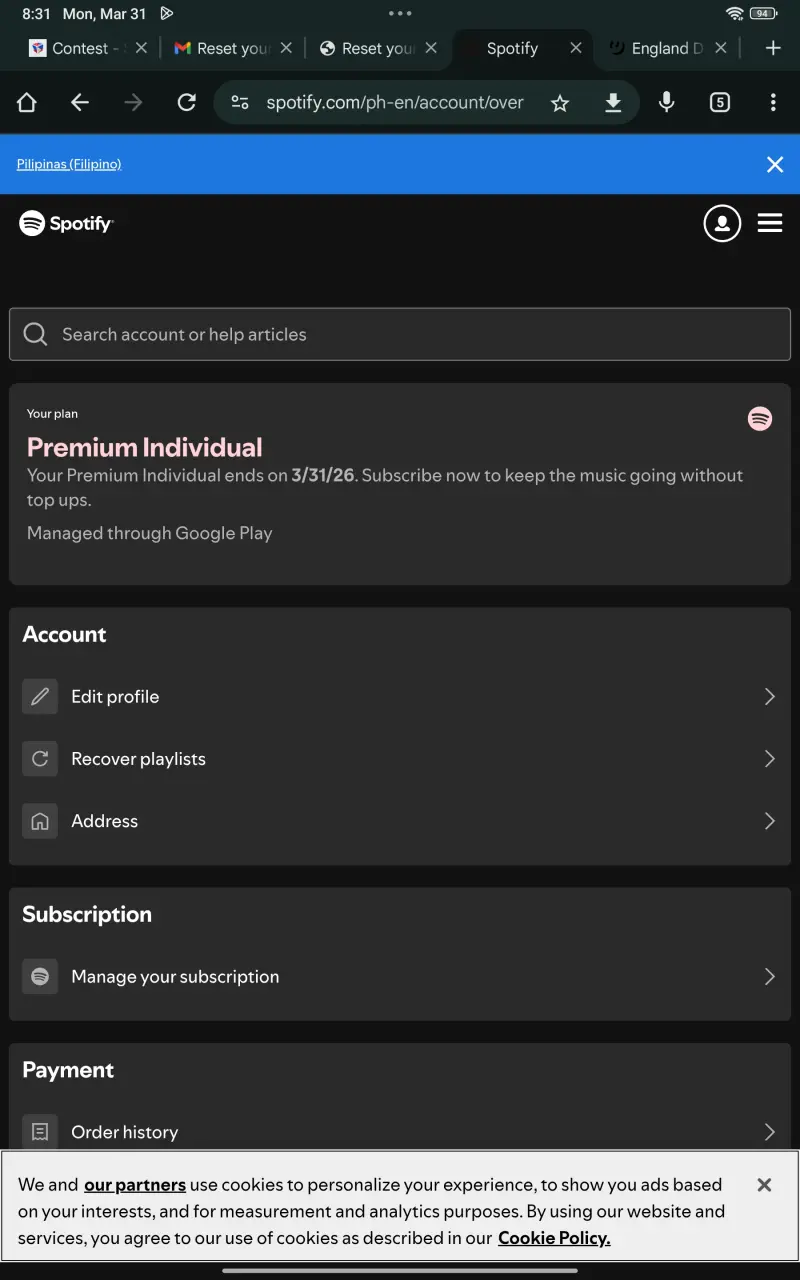The image size is (800, 1280).
Task: Click Spotify icon beside Manage your subscription
Action: [x=40, y=977]
